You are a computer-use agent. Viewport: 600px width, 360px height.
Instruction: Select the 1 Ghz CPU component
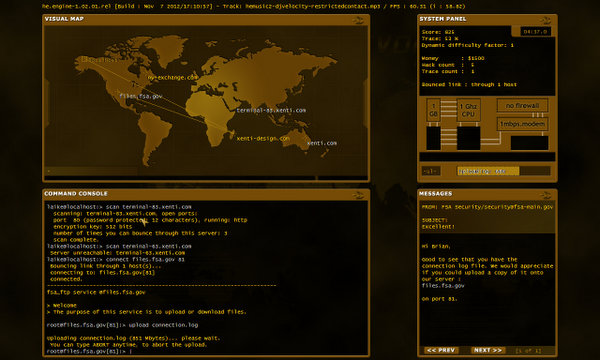468,110
